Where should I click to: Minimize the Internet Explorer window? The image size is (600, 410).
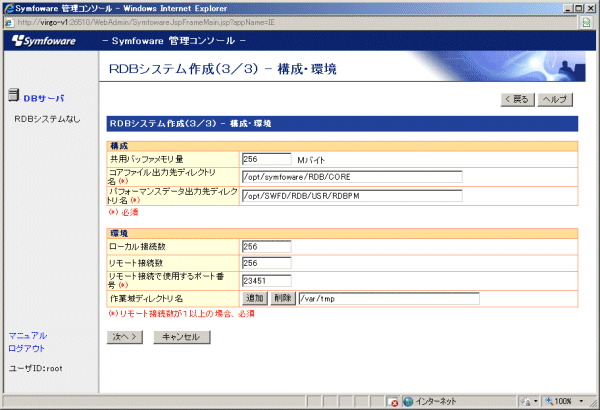(568, 8)
